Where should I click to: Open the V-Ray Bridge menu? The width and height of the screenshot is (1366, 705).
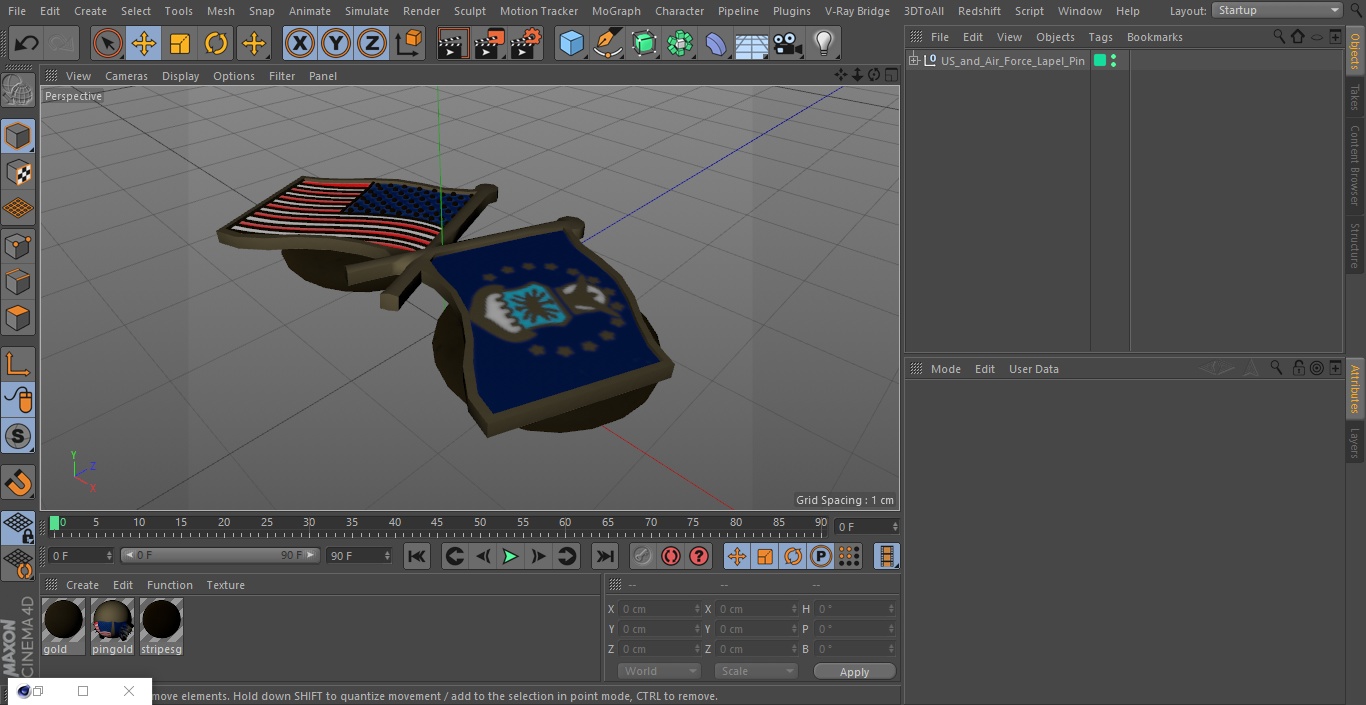tap(857, 11)
